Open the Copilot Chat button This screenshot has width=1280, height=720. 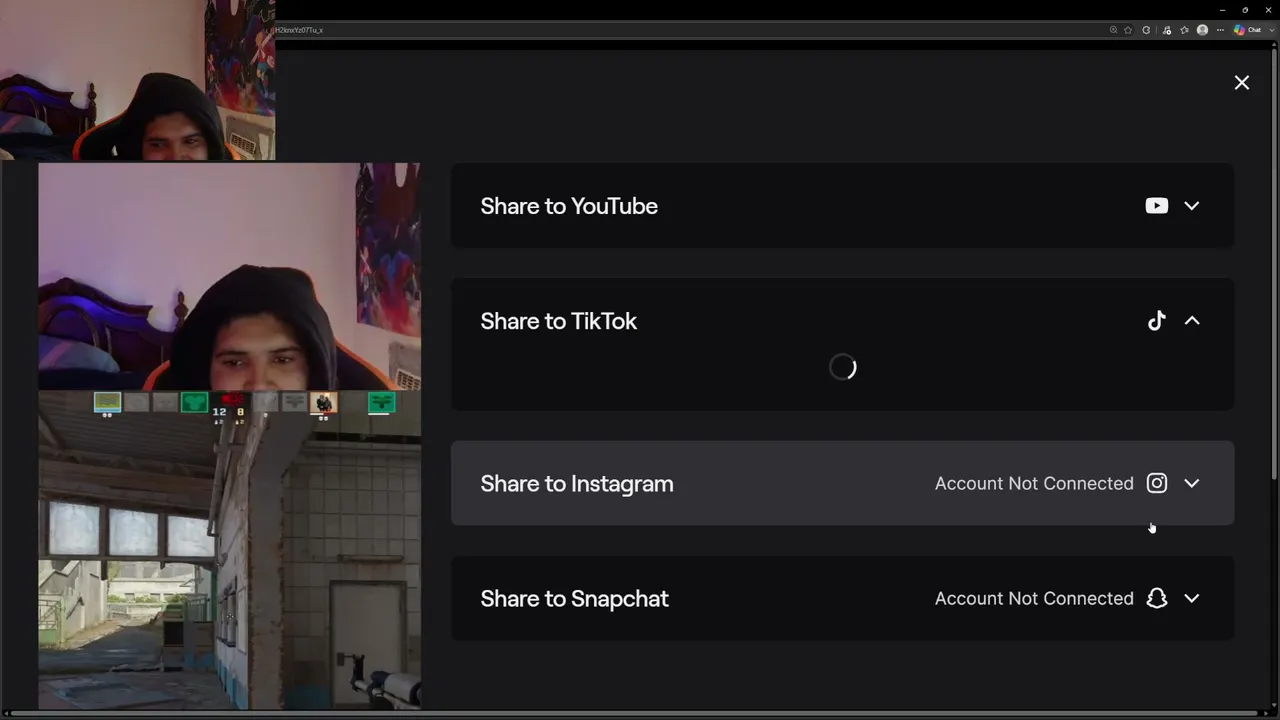[x=1247, y=30]
